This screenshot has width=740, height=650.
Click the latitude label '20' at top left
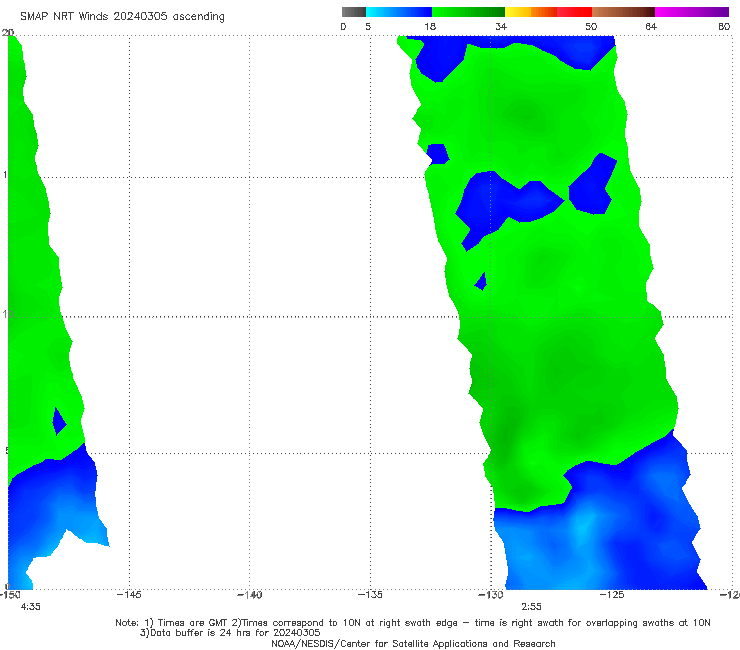8,33
